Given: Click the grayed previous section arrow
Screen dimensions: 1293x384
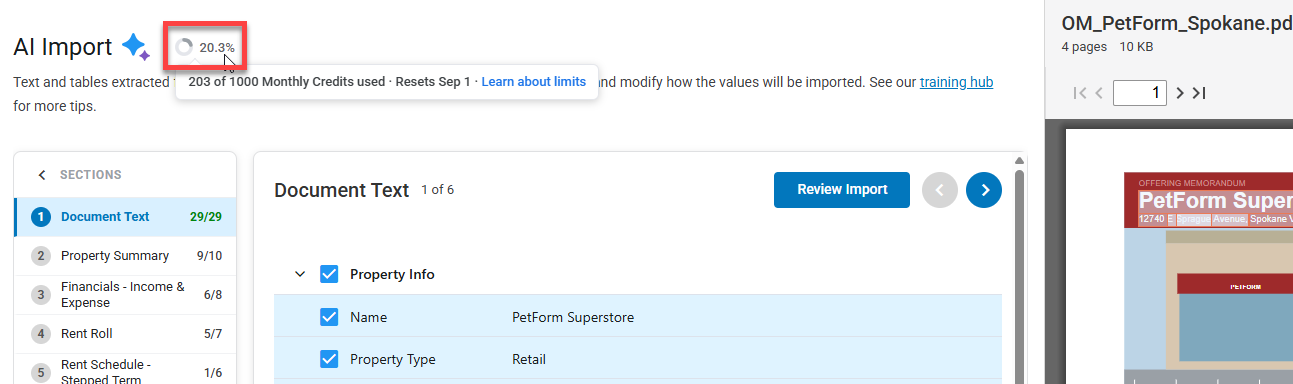Looking at the screenshot, I should pos(940,190).
